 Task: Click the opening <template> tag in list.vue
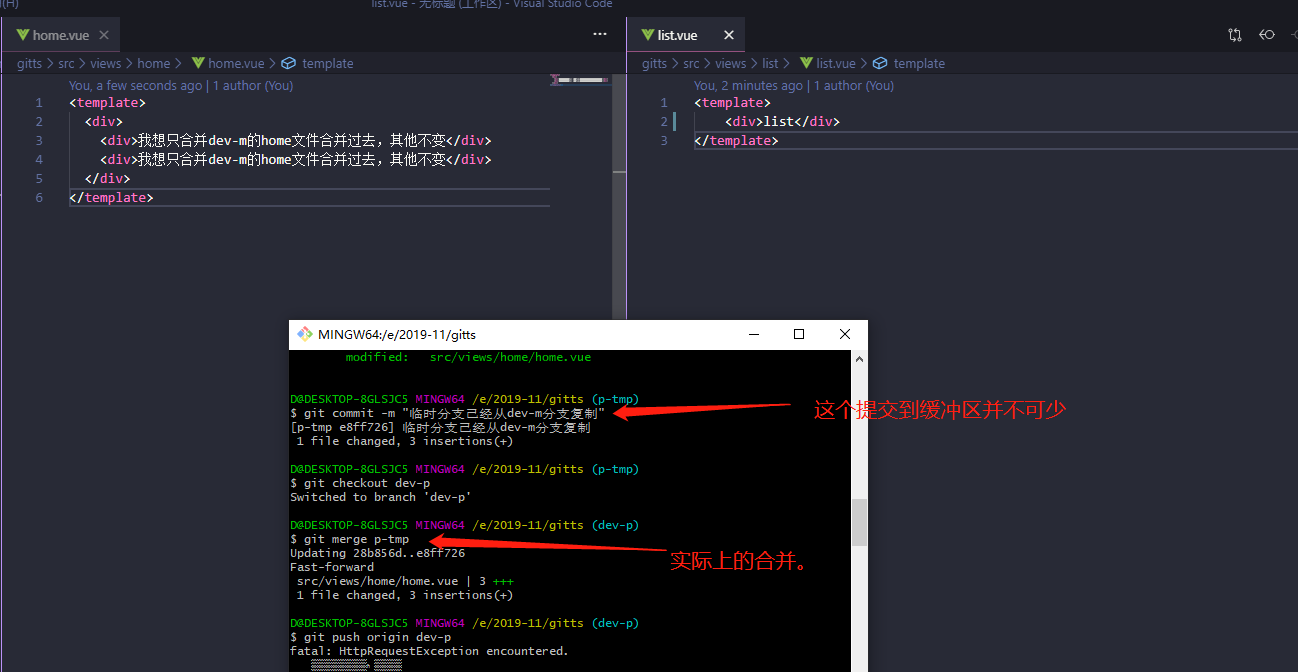click(732, 102)
